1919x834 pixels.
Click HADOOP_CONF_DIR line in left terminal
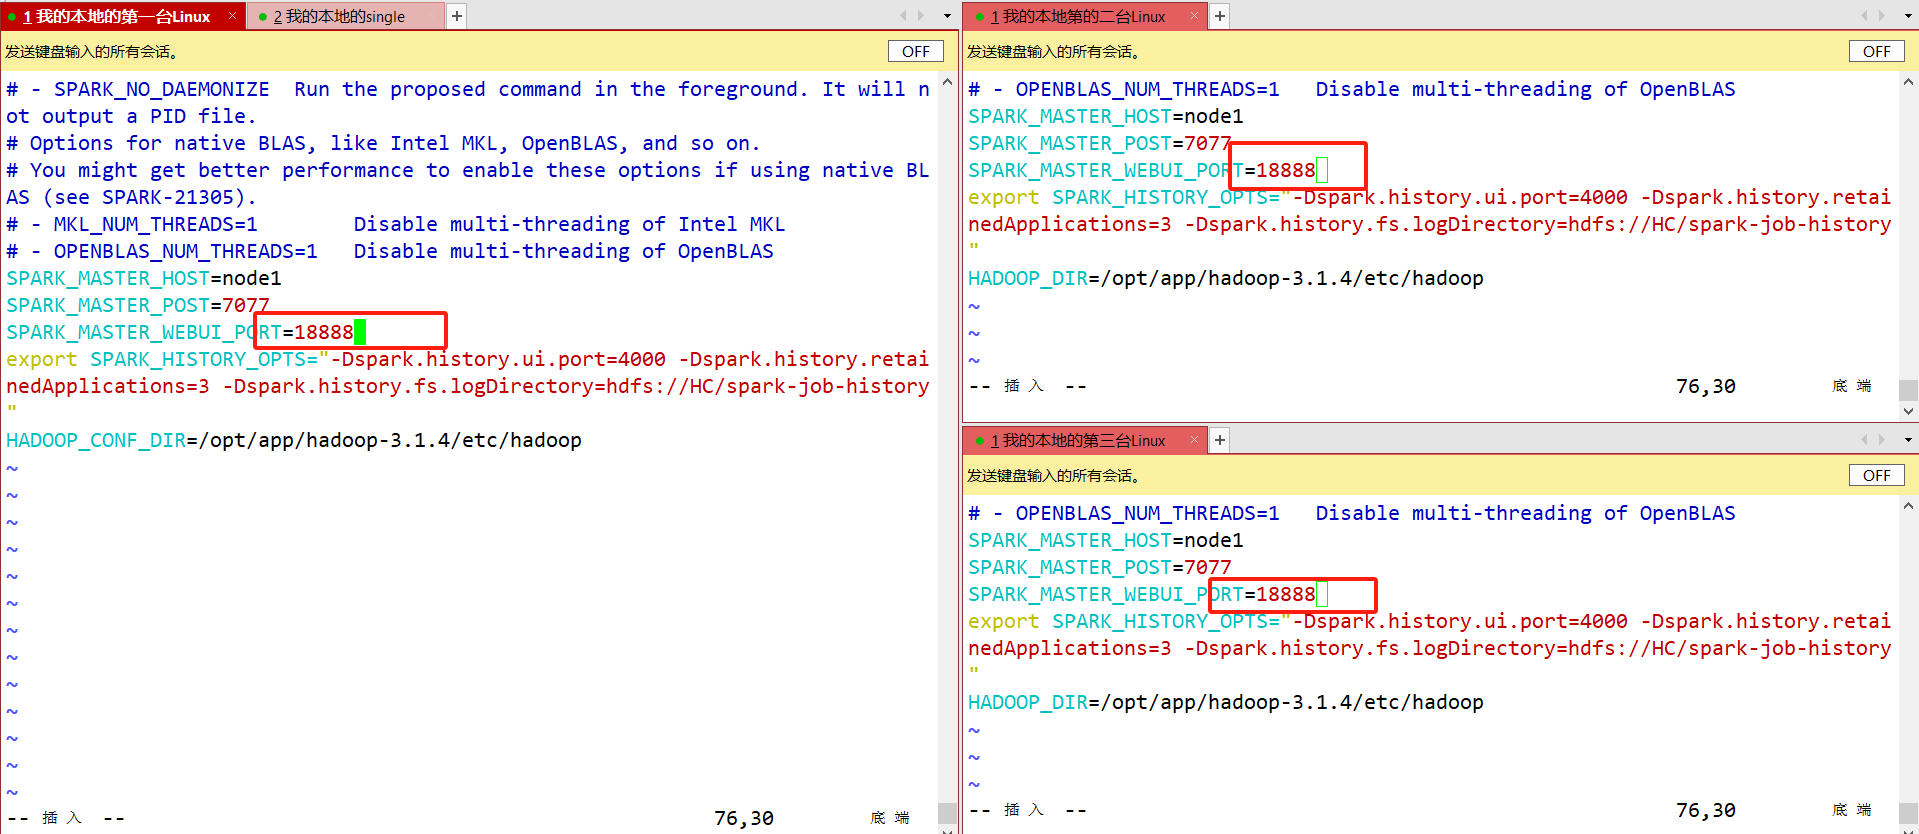pos(294,440)
